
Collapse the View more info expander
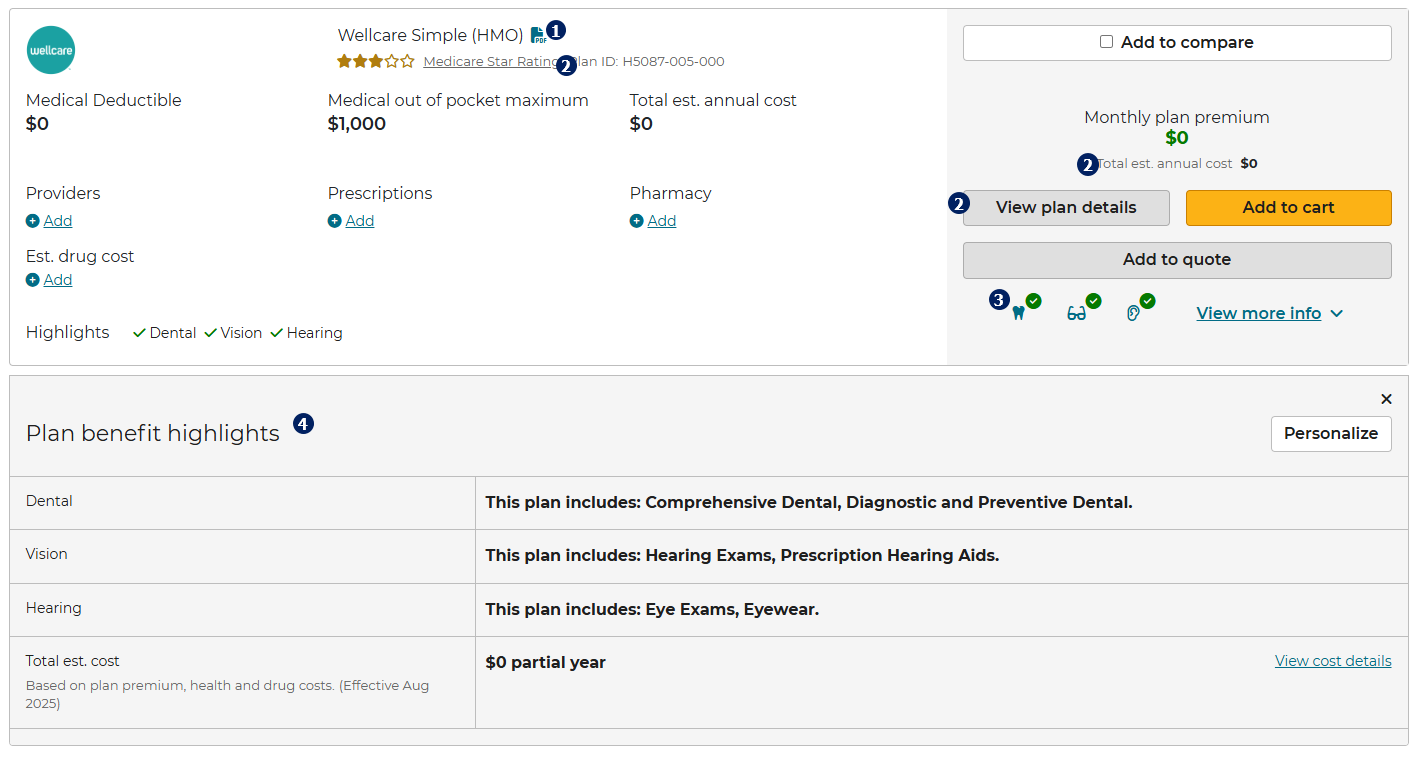[1269, 314]
